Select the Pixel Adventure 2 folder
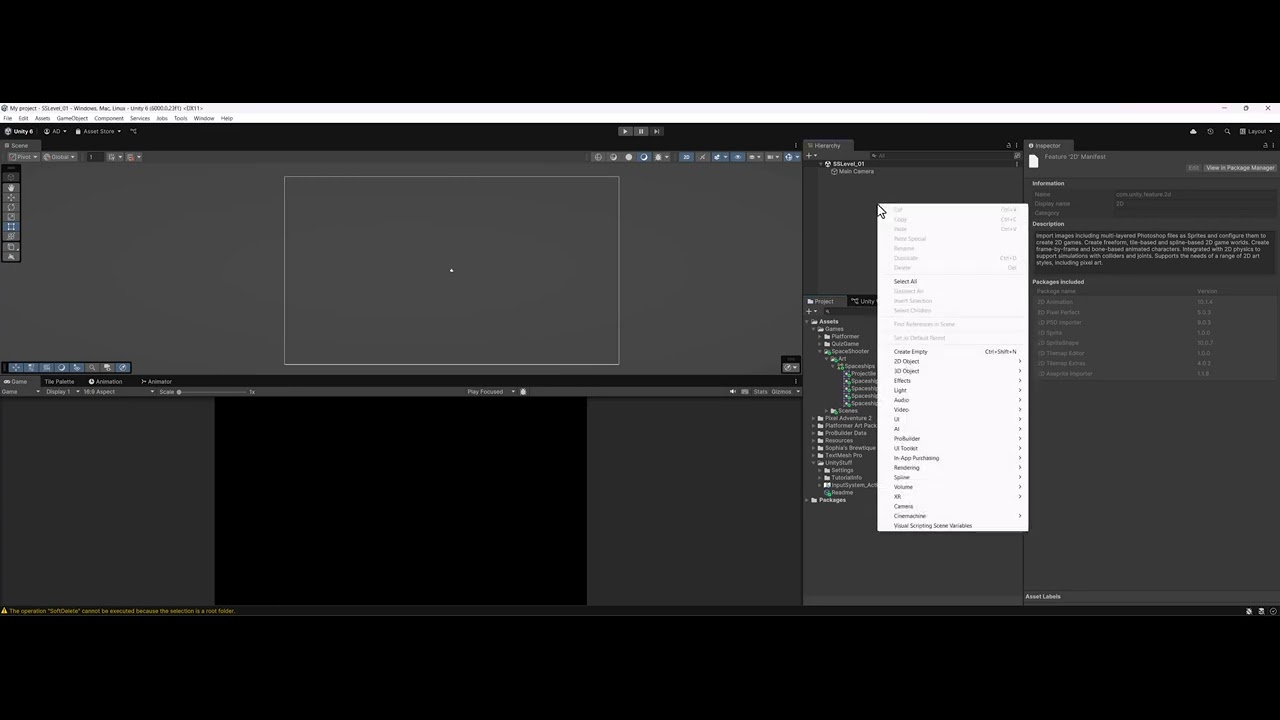The image size is (1280, 720). point(847,418)
